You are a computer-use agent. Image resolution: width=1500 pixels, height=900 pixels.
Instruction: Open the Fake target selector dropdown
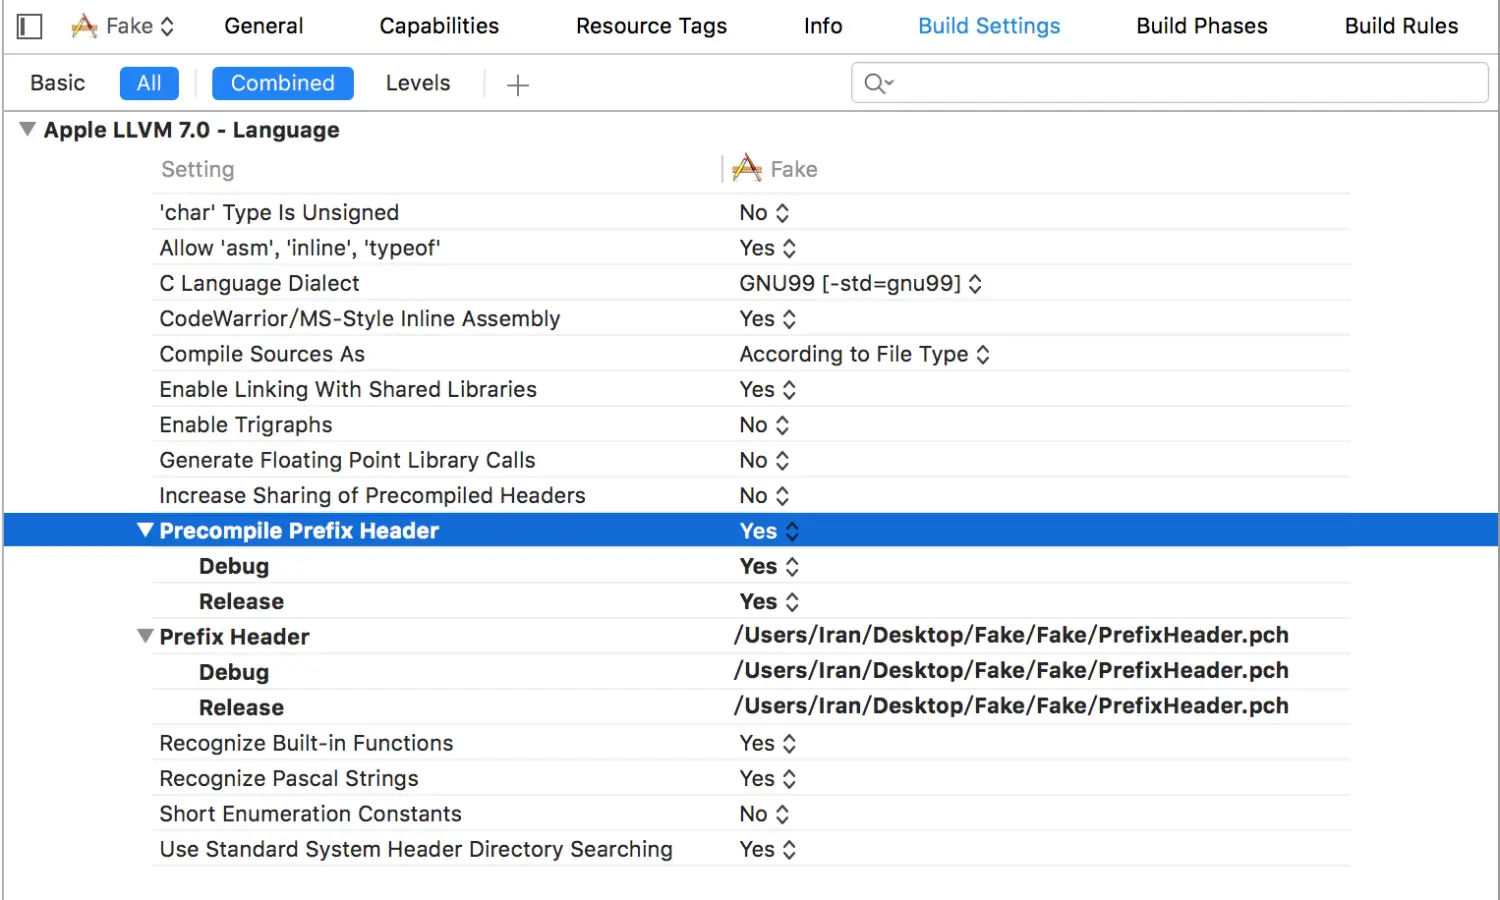tap(123, 26)
